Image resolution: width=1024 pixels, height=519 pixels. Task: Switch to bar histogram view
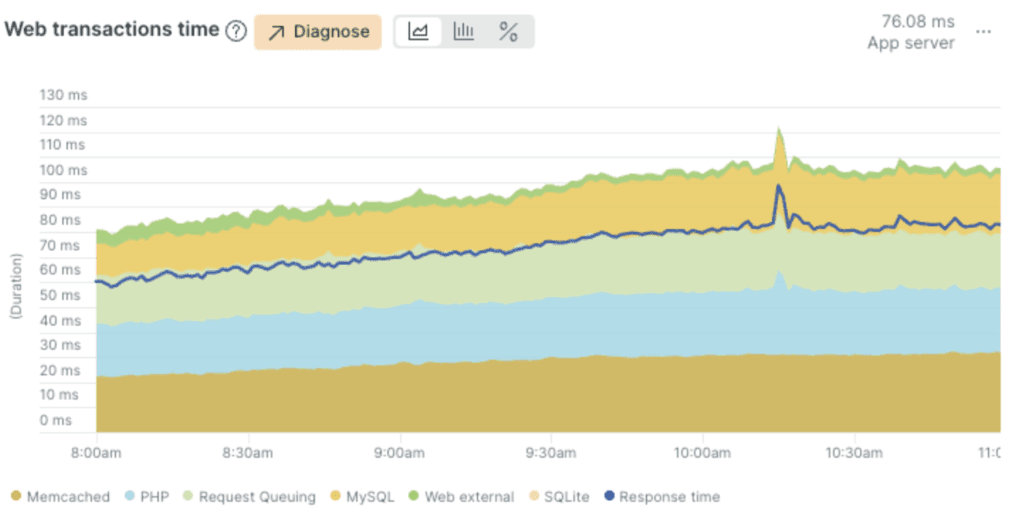coord(463,31)
